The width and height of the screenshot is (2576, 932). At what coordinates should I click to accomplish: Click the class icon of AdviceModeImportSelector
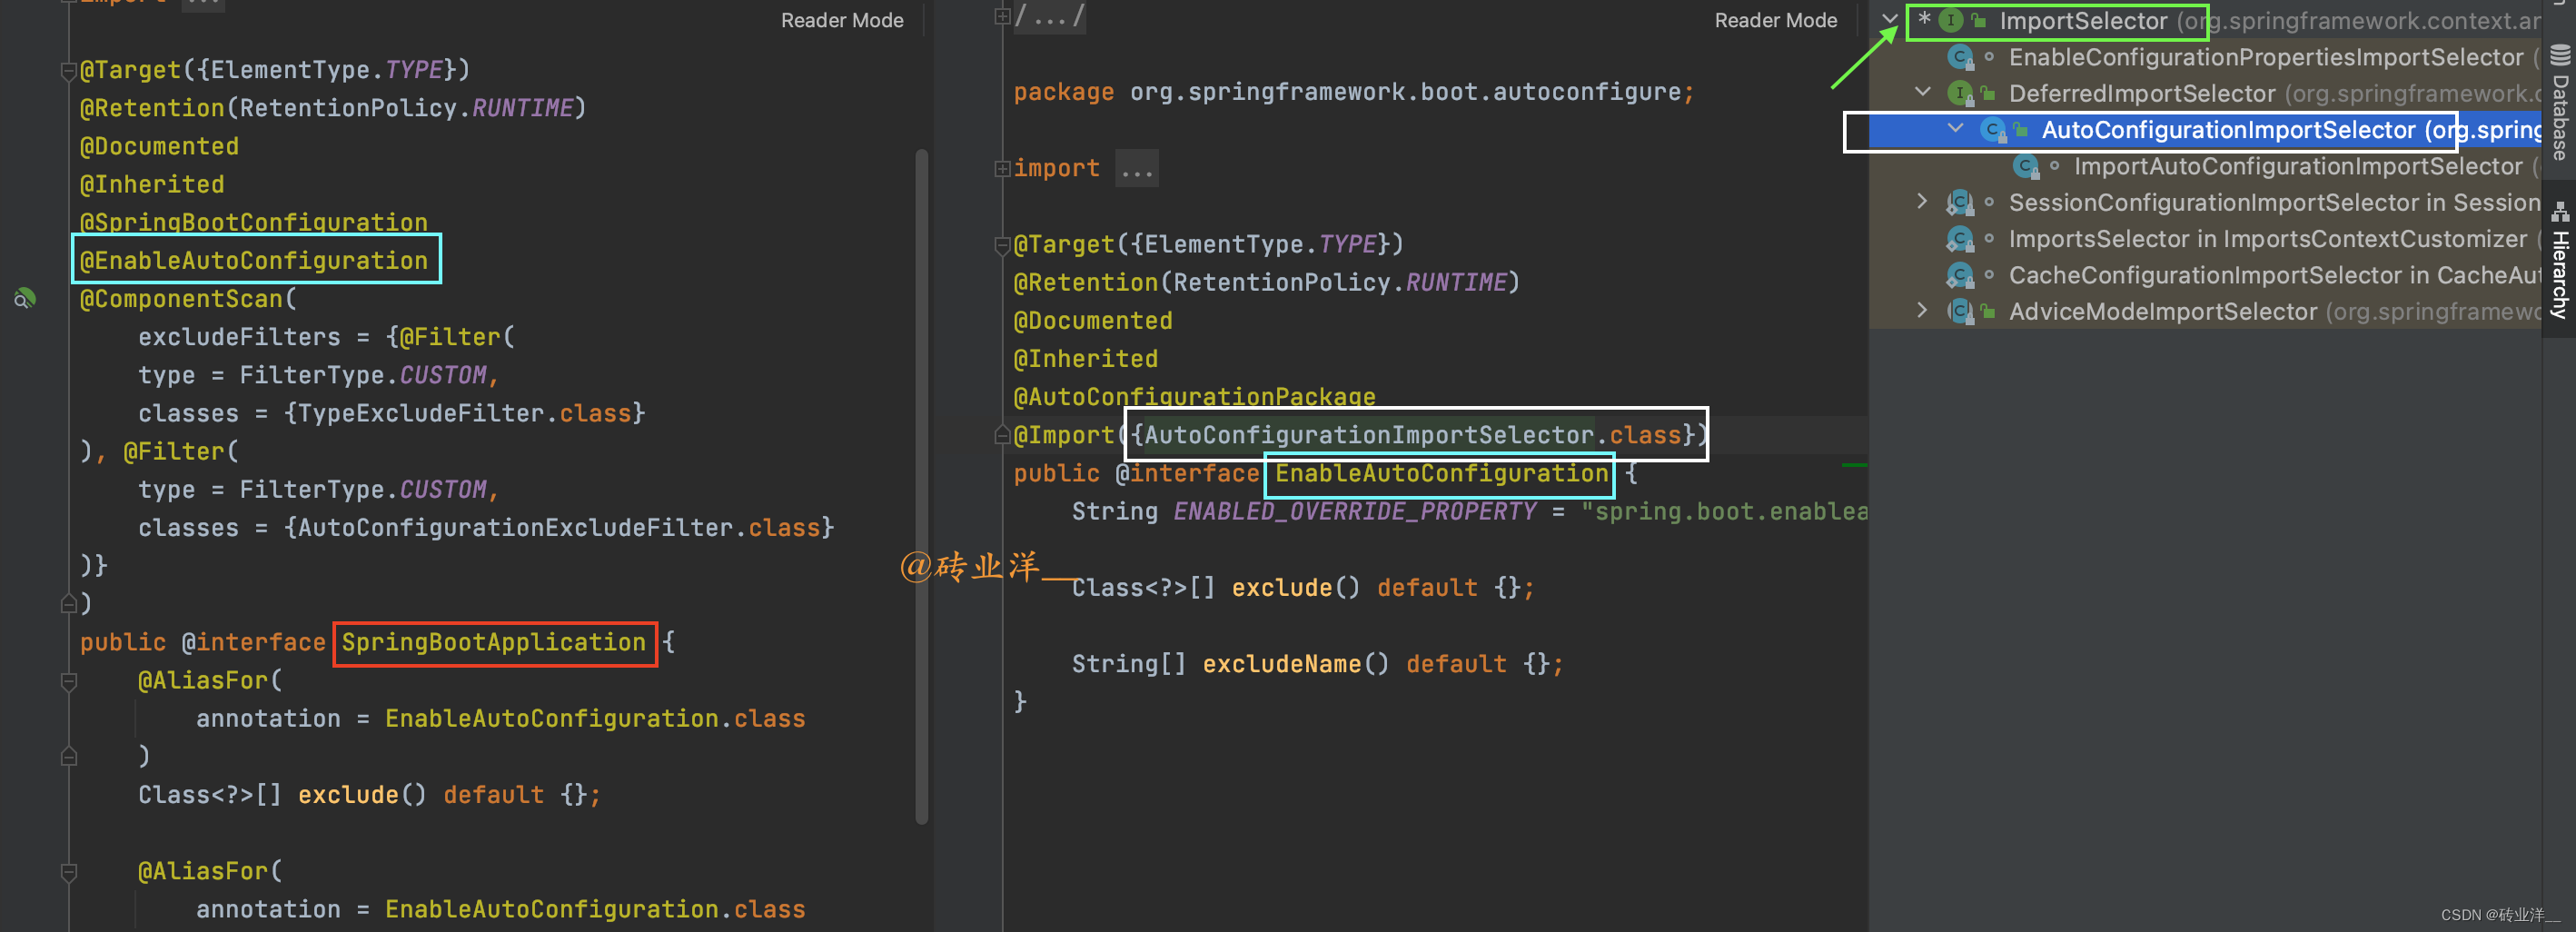[x=1960, y=312]
